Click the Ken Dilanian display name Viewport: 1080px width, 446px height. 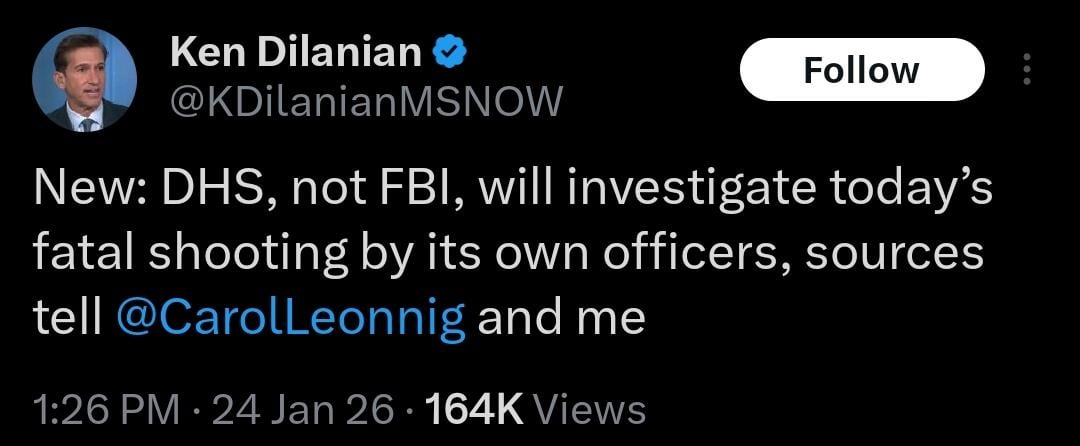point(296,52)
